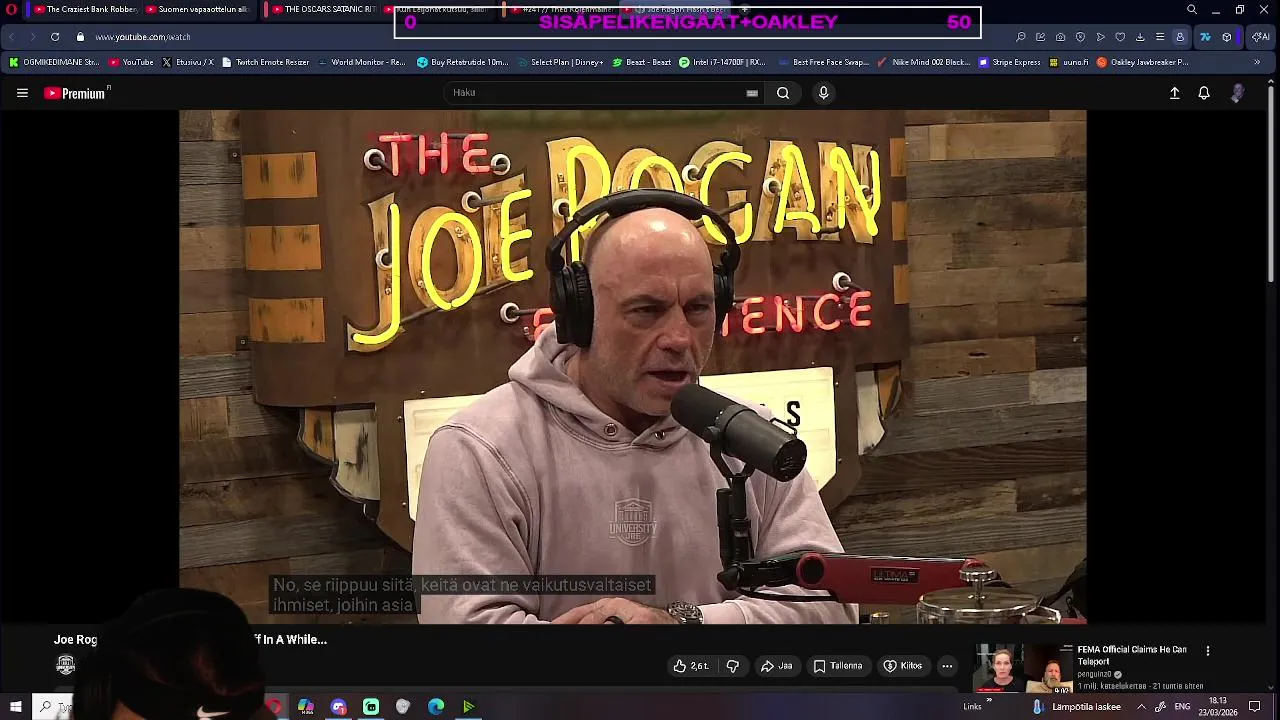
Task: Open the Etusivu / X bookmark
Action: (x=187, y=62)
